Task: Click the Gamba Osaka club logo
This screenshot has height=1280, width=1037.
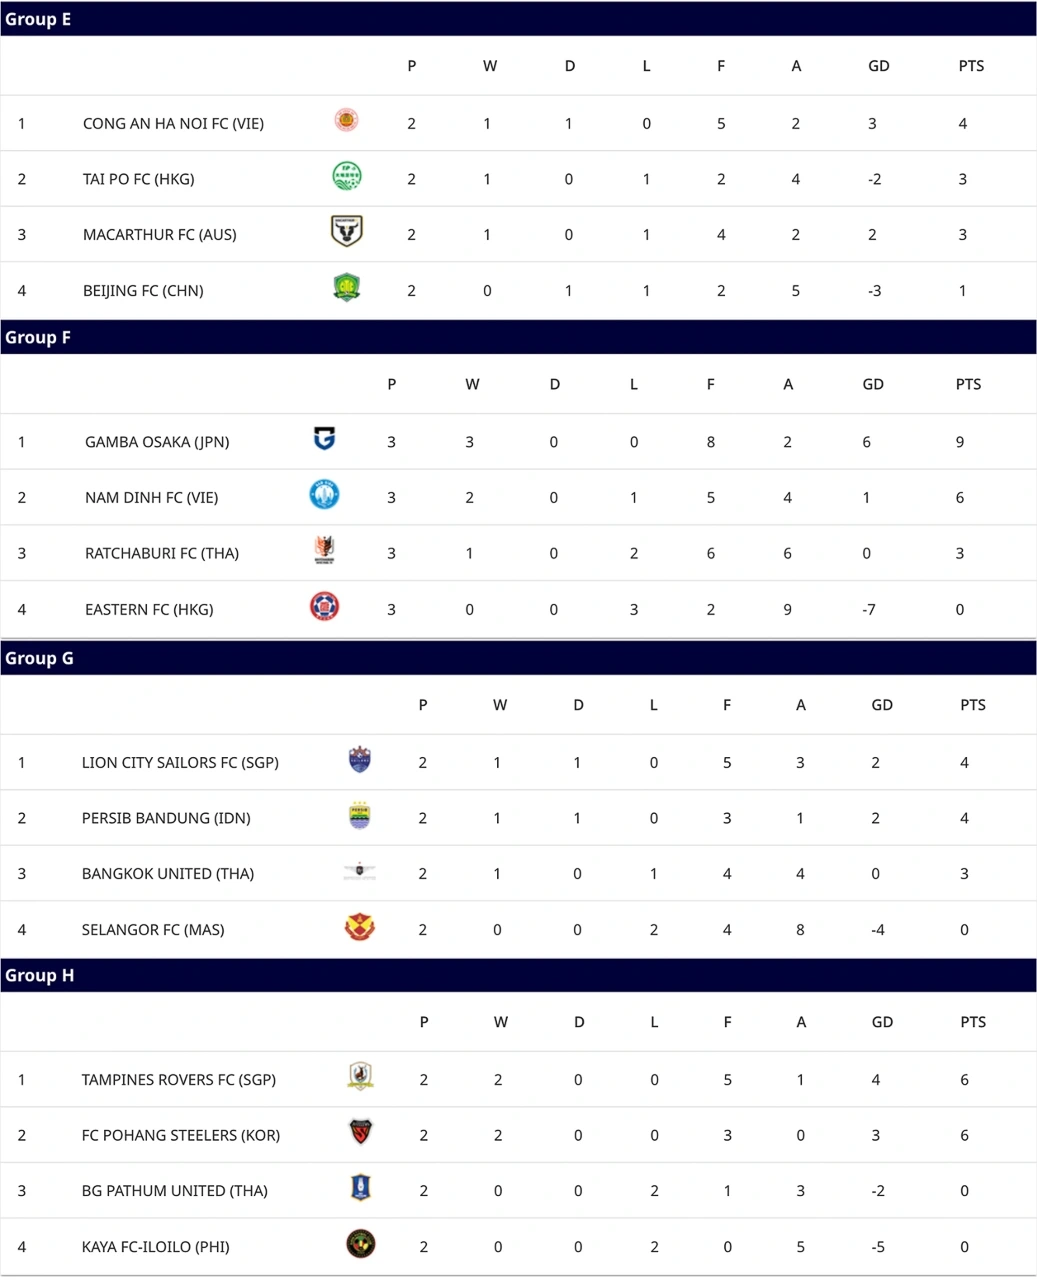Action: (x=324, y=439)
